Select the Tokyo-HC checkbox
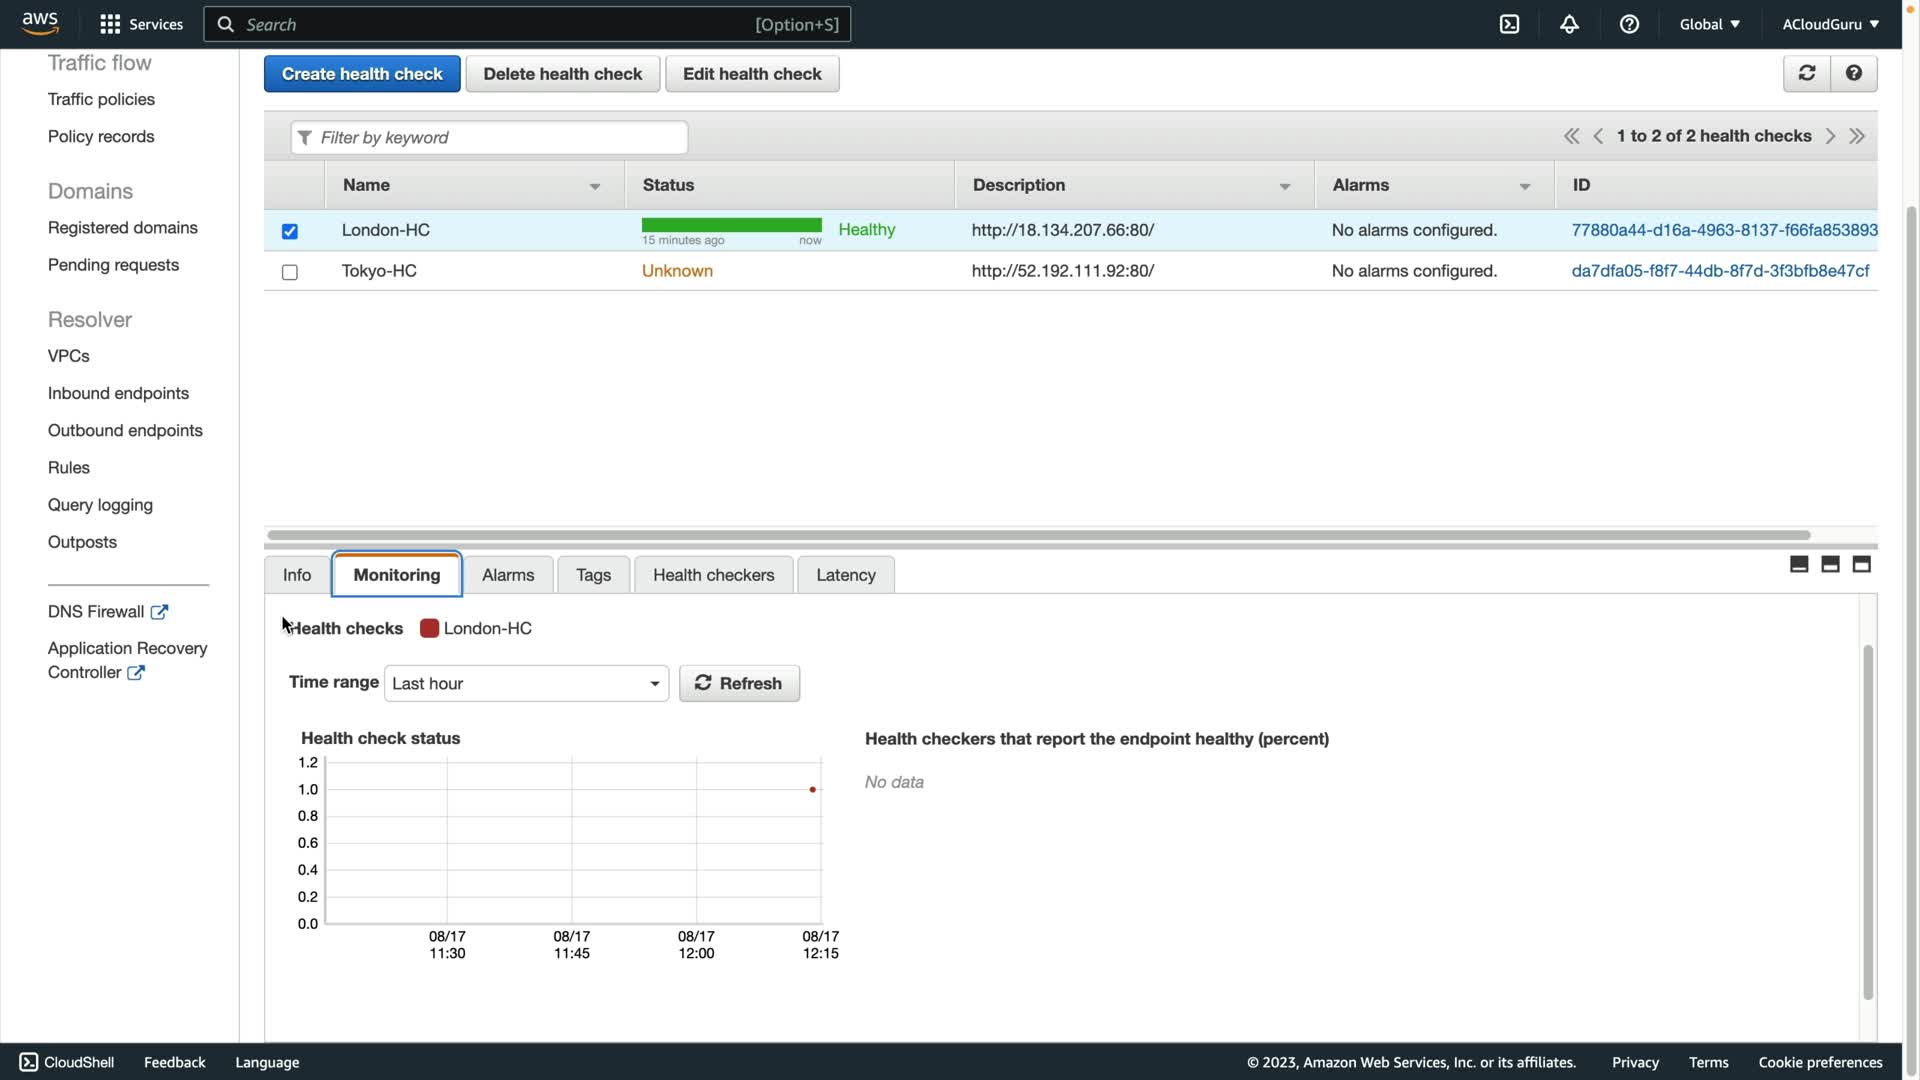The height and width of the screenshot is (1080, 1920). pos(290,272)
